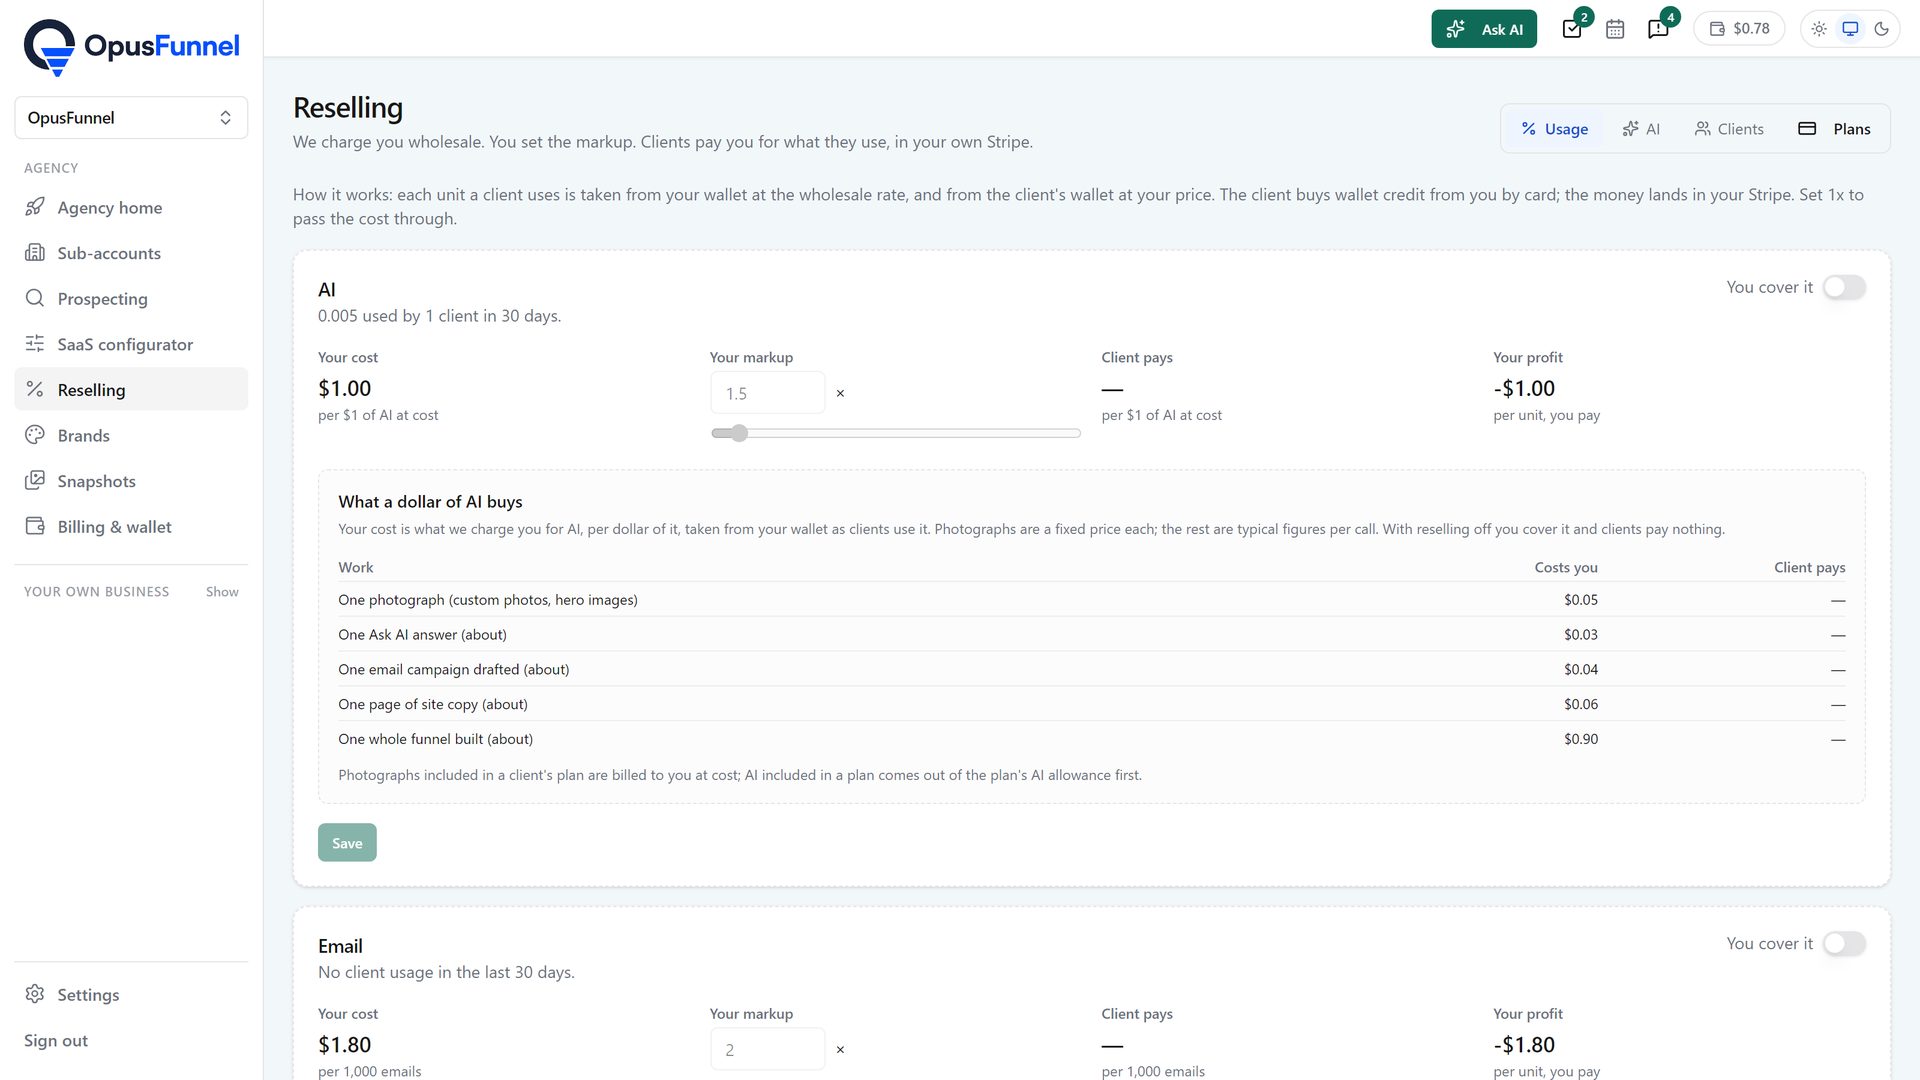Click the AI markup input field

pyautogui.click(x=768, y=393)
